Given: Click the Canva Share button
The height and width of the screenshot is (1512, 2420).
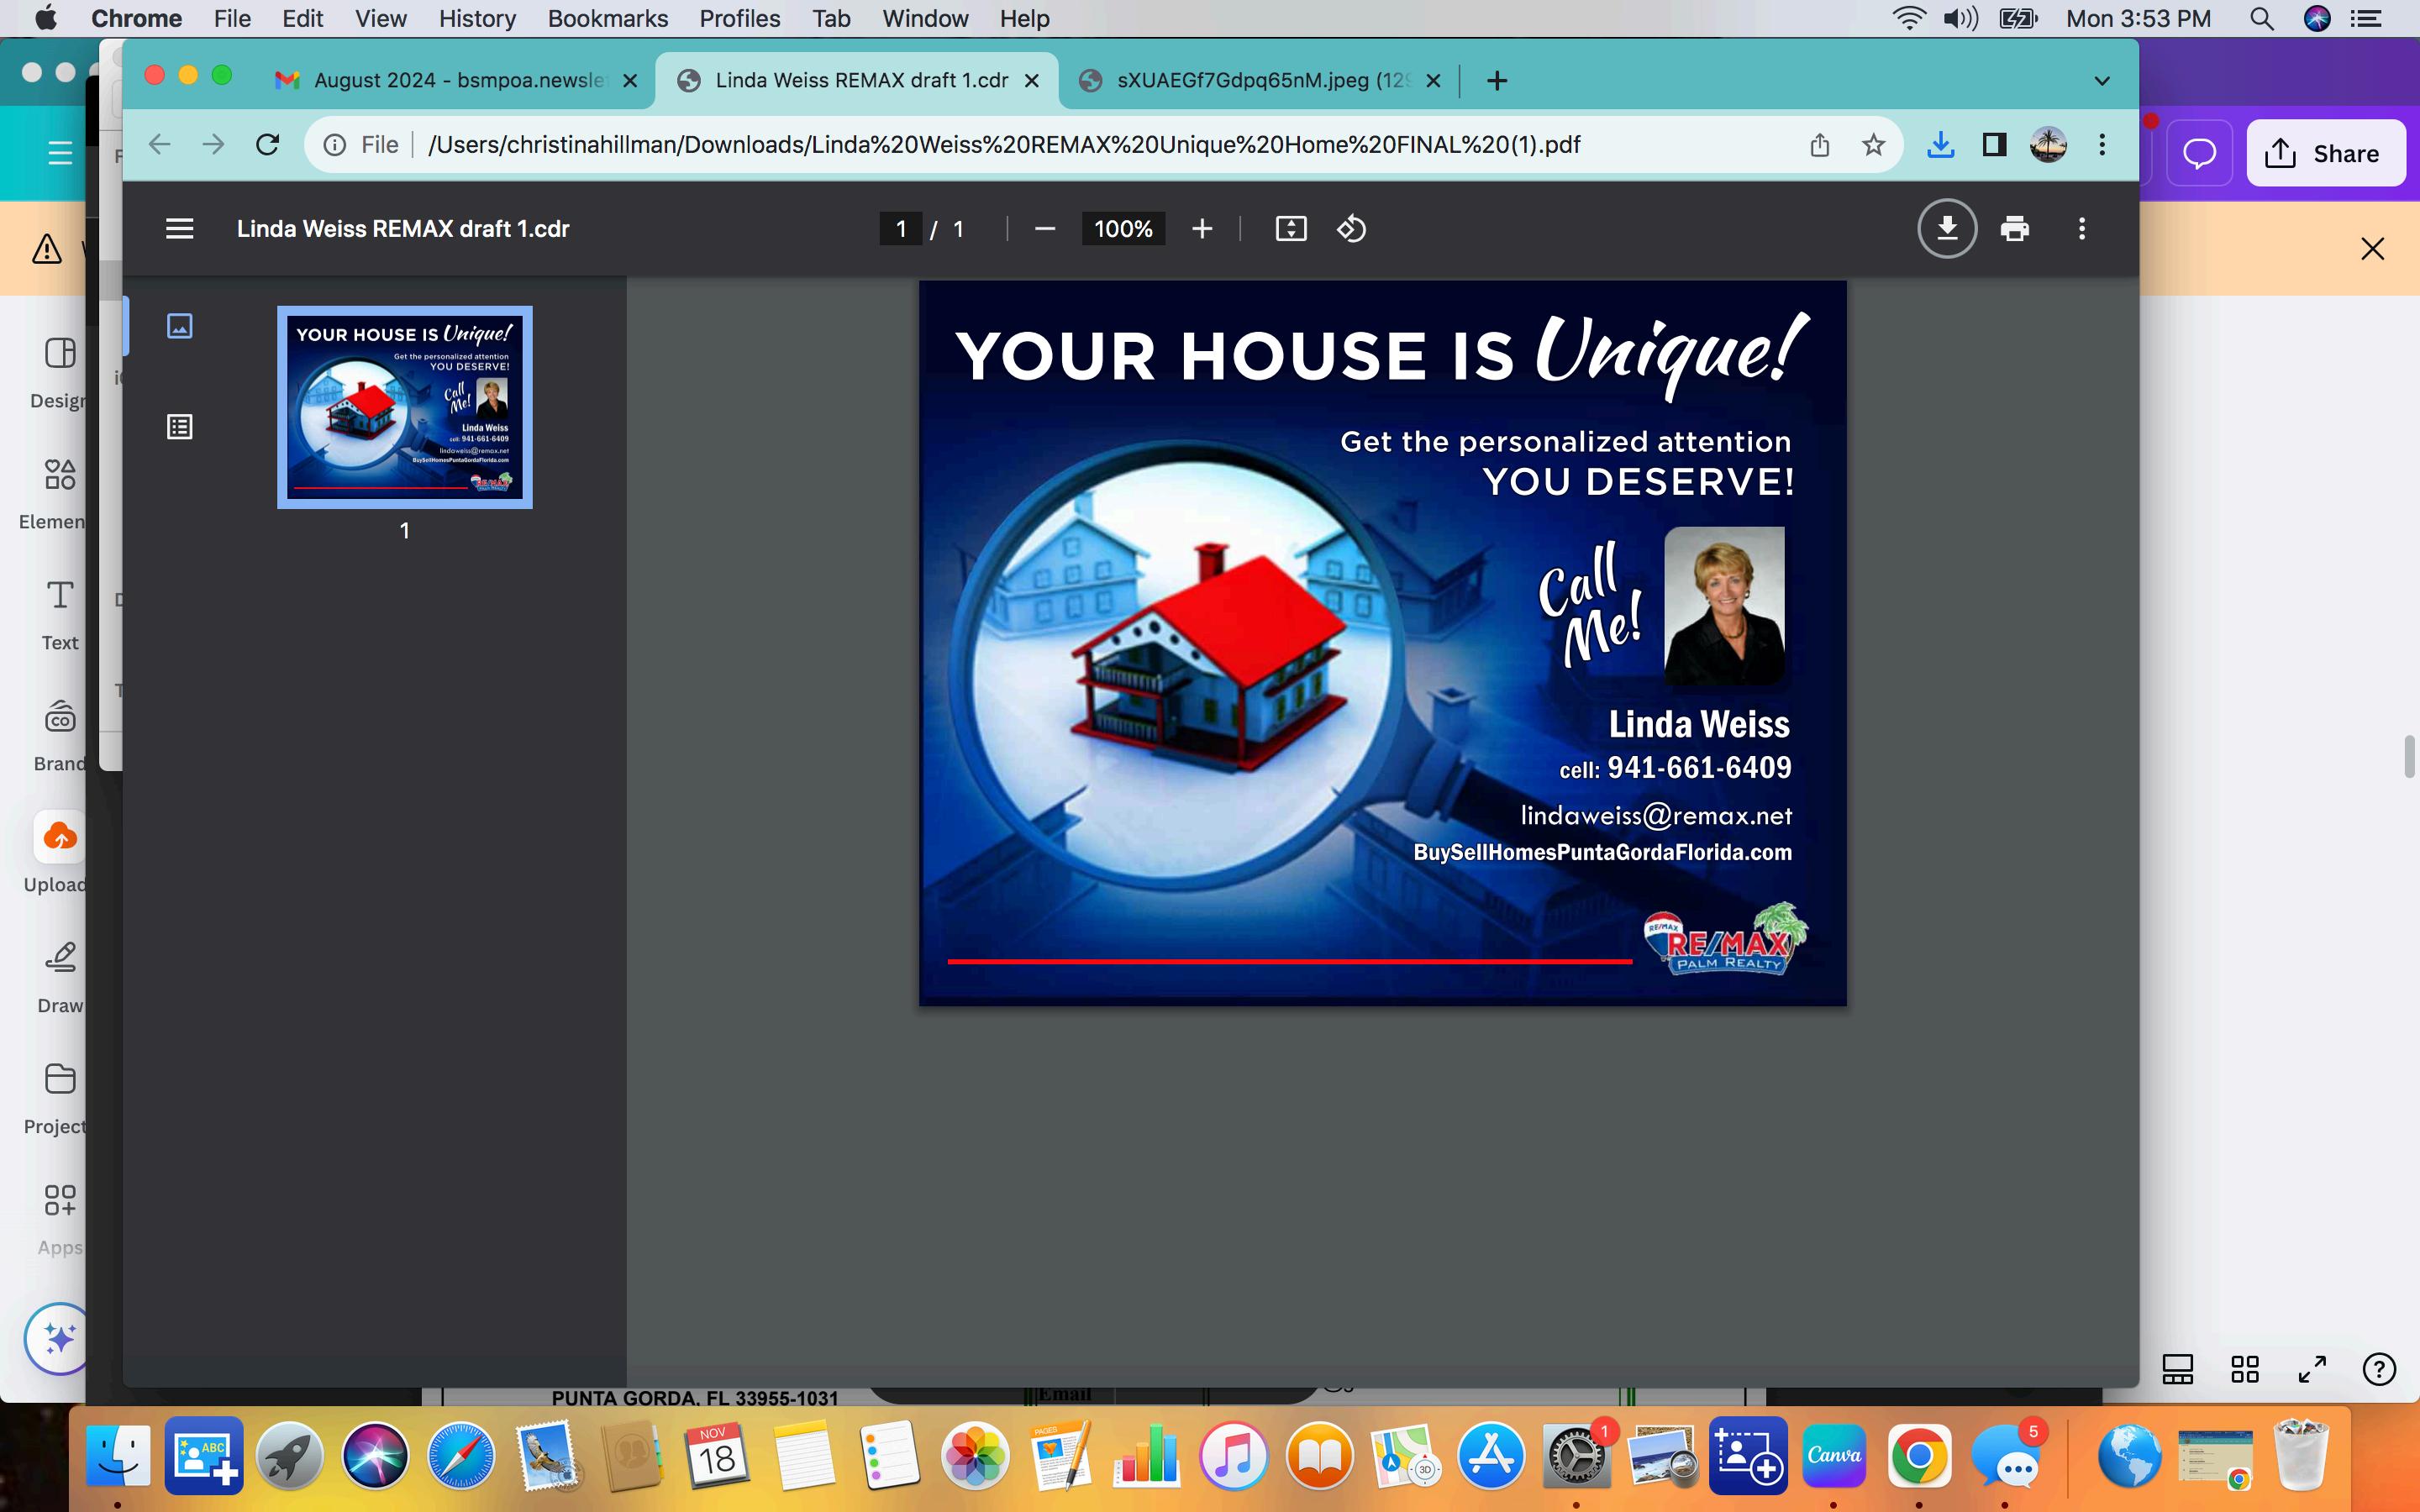Looking at the screenshot, I should pyautogui.click(x=2325, y=153).
